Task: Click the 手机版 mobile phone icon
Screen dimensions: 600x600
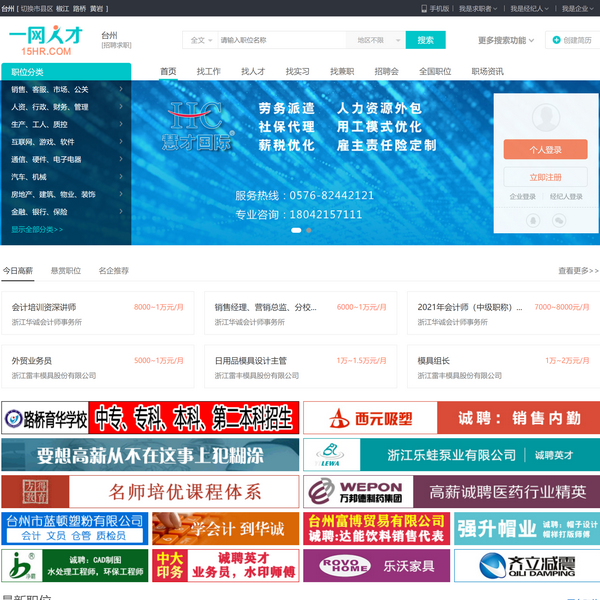Action: tap(424, 8)
